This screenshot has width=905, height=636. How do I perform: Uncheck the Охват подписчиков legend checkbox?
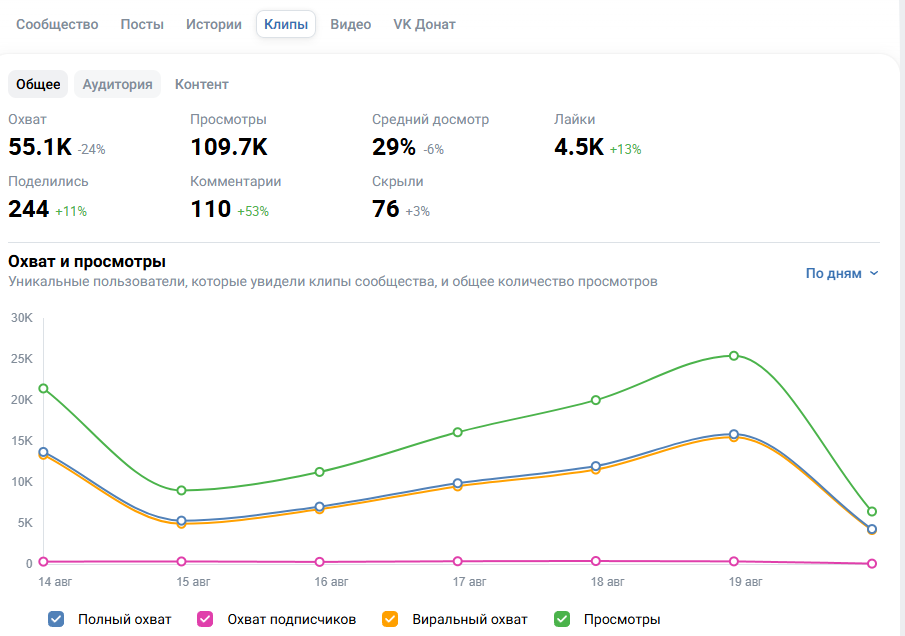coord(205,619)
